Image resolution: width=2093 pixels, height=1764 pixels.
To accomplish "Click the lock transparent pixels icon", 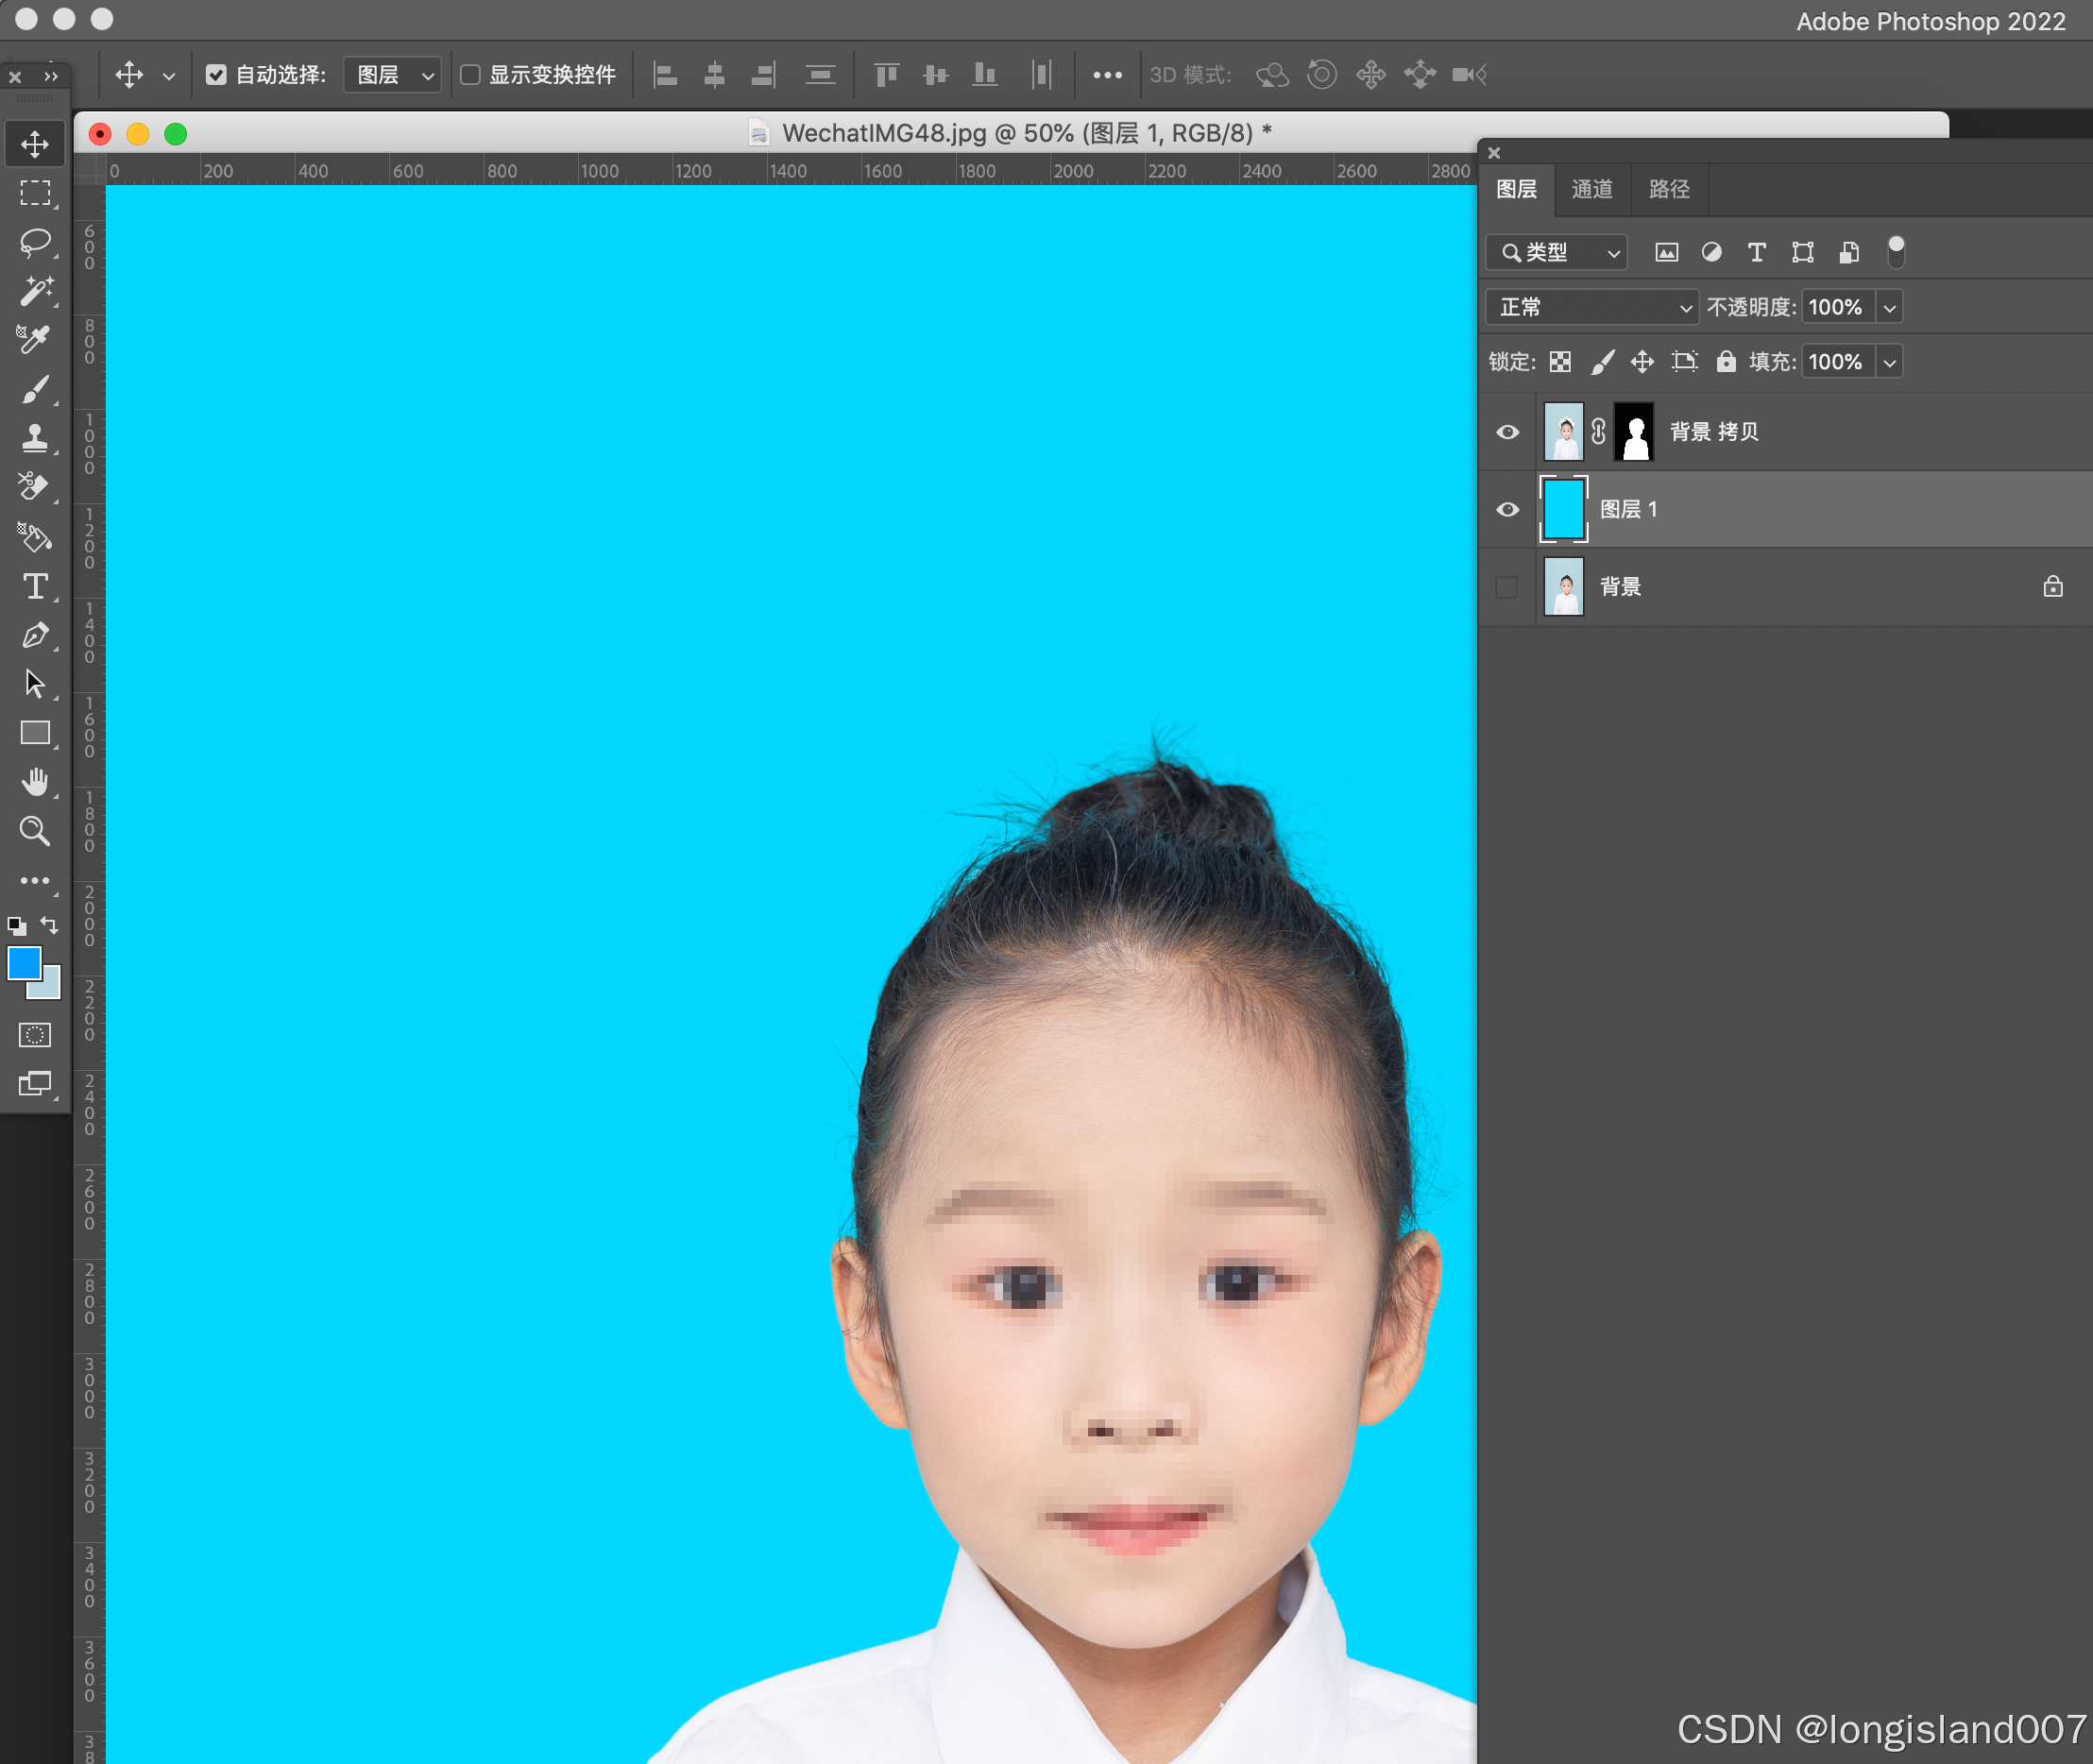I will click(x=1559, y=362).
